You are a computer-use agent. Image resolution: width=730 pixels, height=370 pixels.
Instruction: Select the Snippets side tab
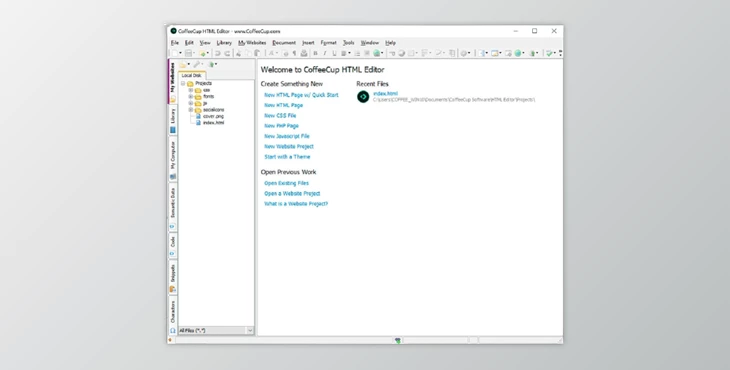[173, 277]
